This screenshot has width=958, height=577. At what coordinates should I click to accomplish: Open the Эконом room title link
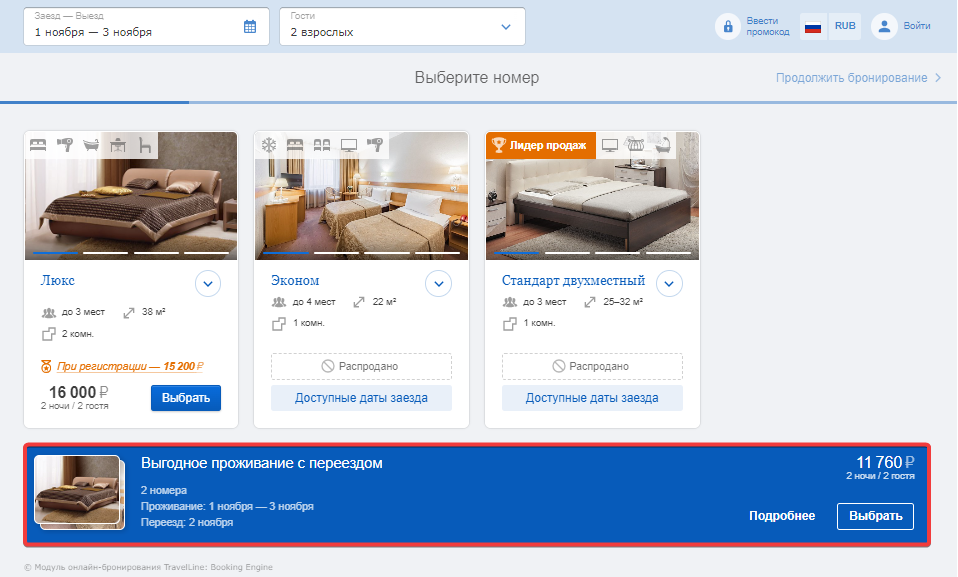[295, 281]
